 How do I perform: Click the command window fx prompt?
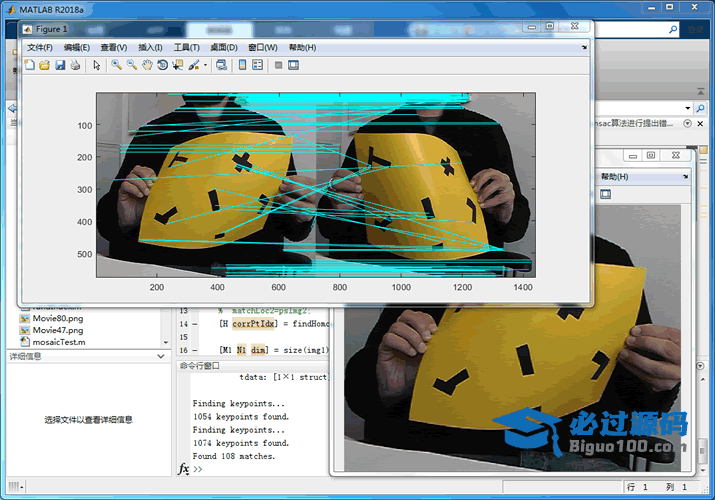(184, 469)
